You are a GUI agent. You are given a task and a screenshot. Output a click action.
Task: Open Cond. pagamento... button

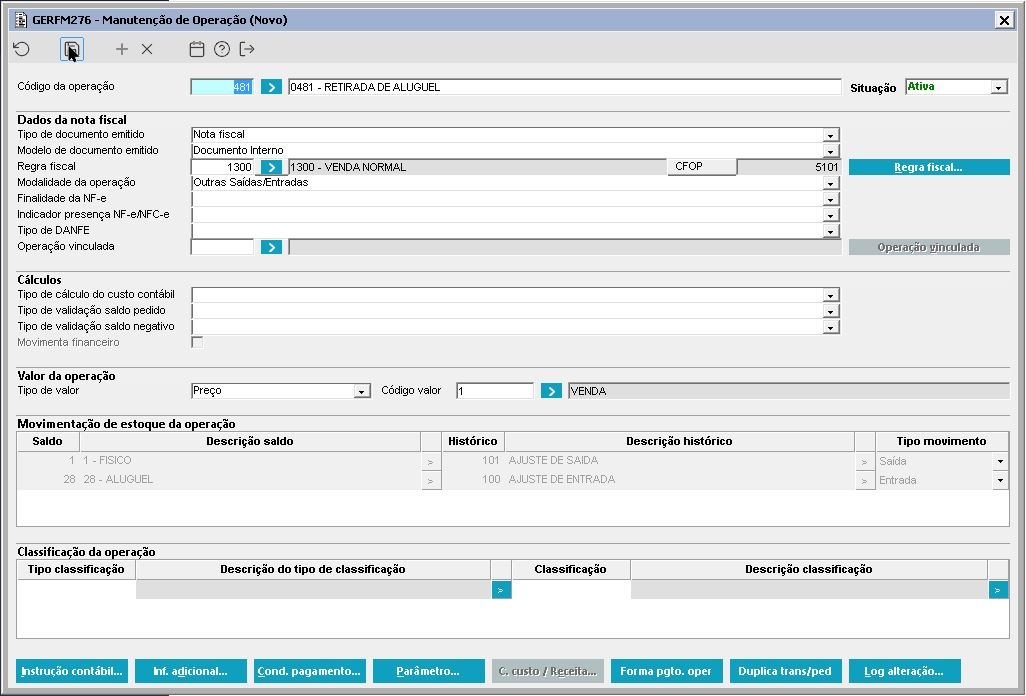pos(310,671)
